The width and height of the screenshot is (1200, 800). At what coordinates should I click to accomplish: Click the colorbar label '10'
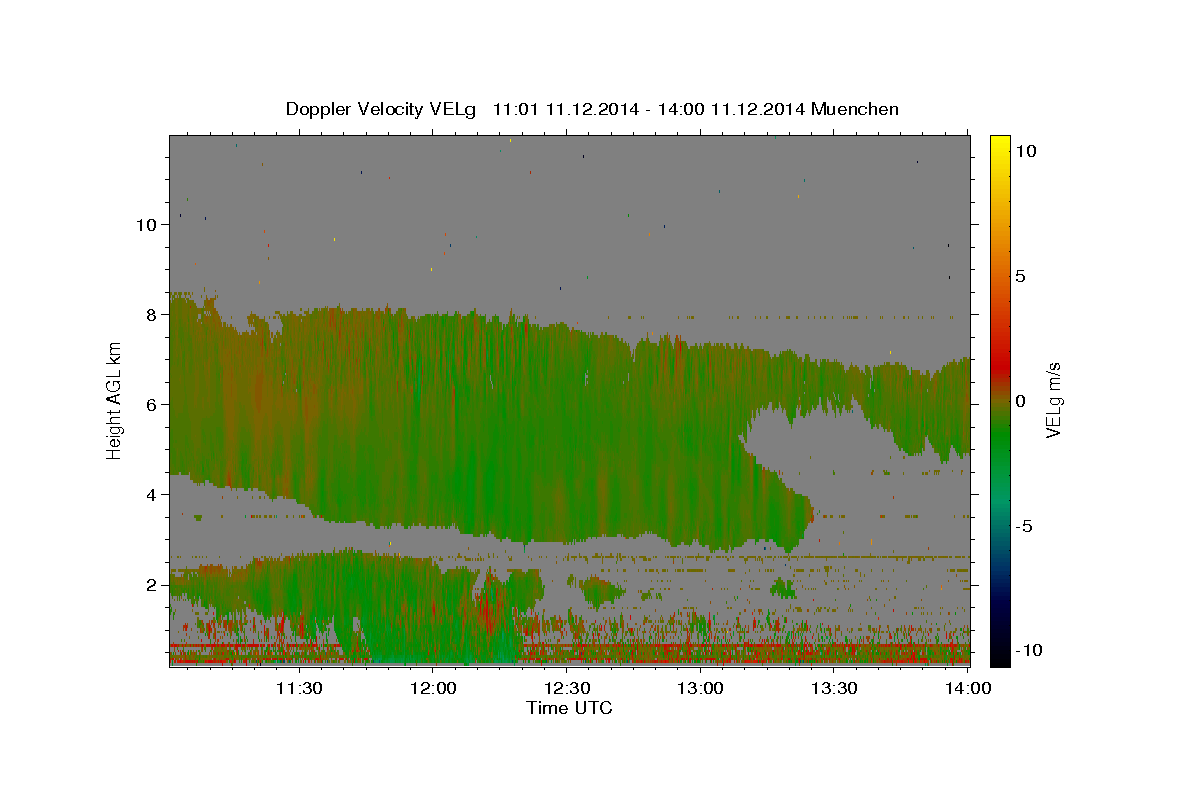(1025, 151)
